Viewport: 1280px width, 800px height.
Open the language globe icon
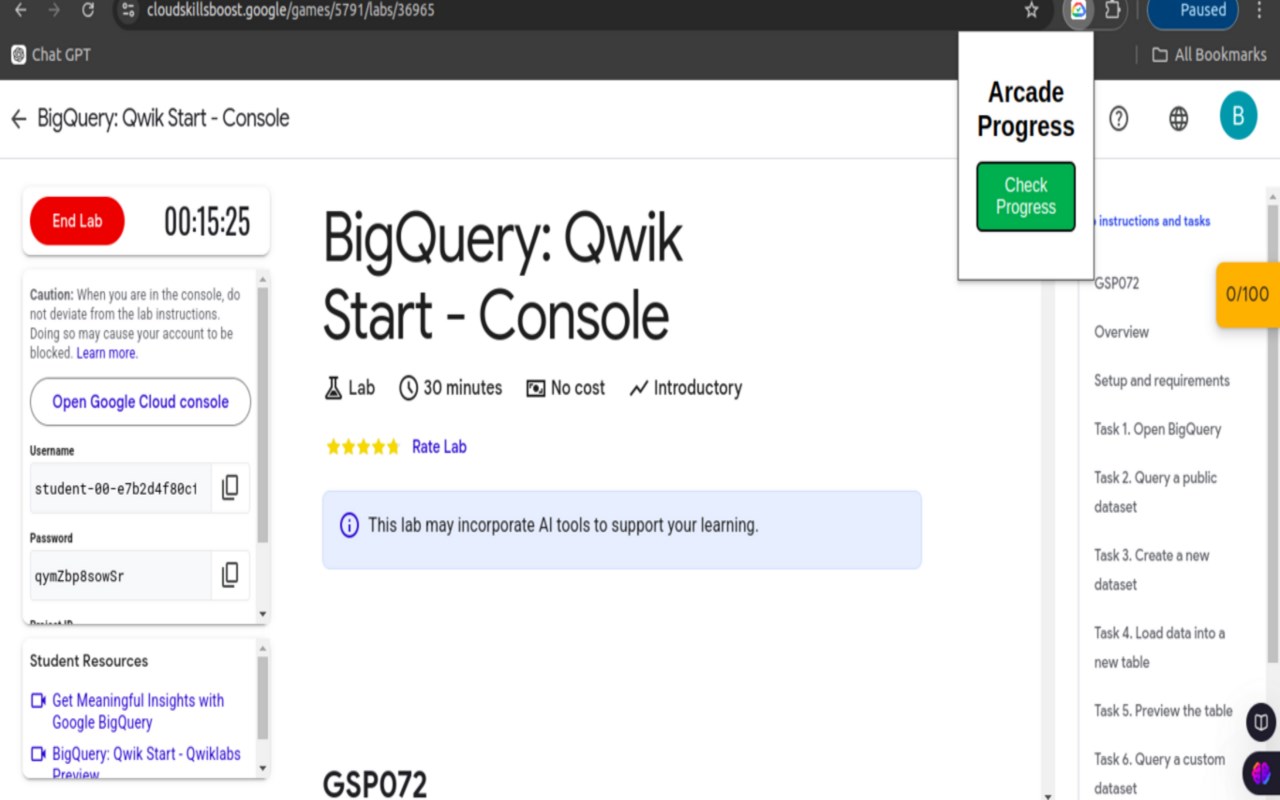click(1179, 119)
